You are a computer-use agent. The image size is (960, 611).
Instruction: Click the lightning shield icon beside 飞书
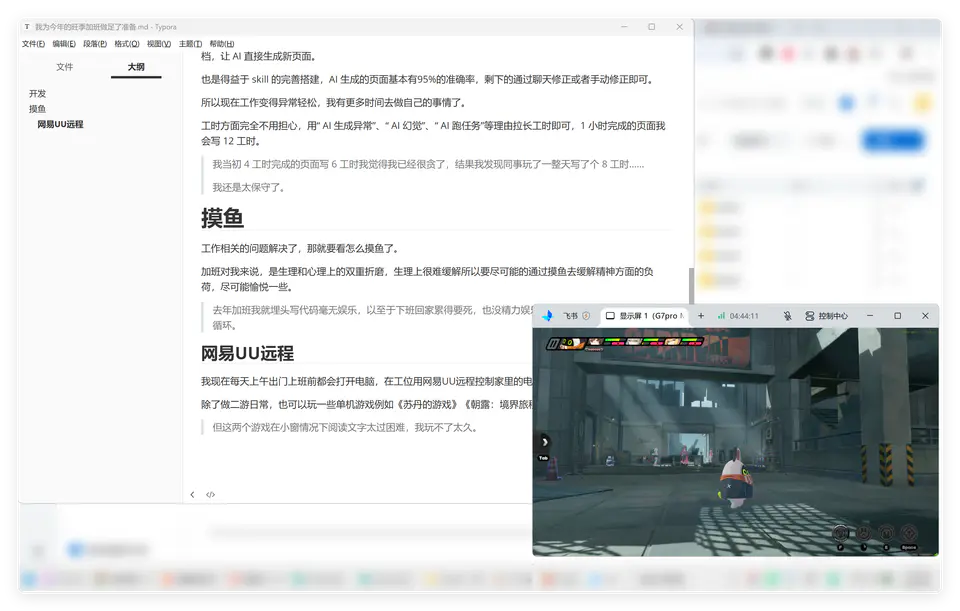pyautogui.click(x=586, y=316)
